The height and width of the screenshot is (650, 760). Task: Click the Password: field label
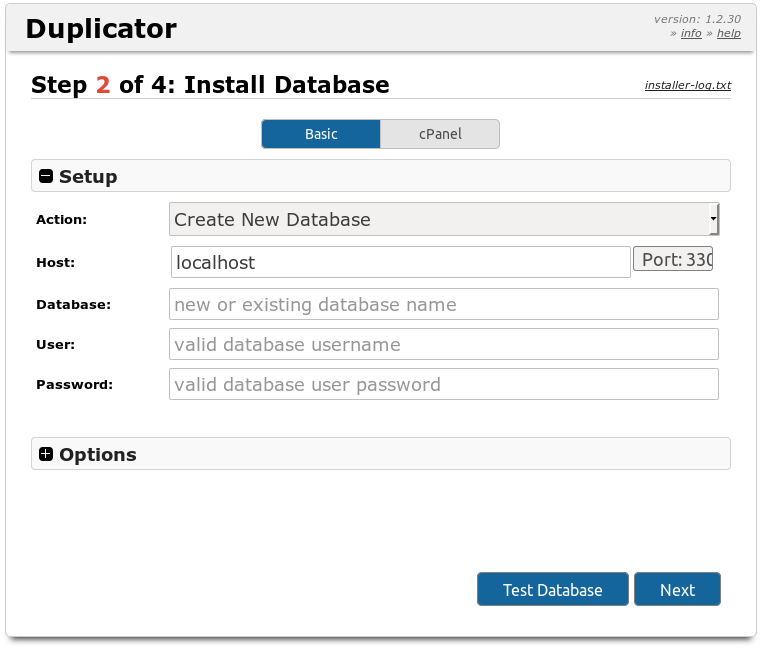75,384
